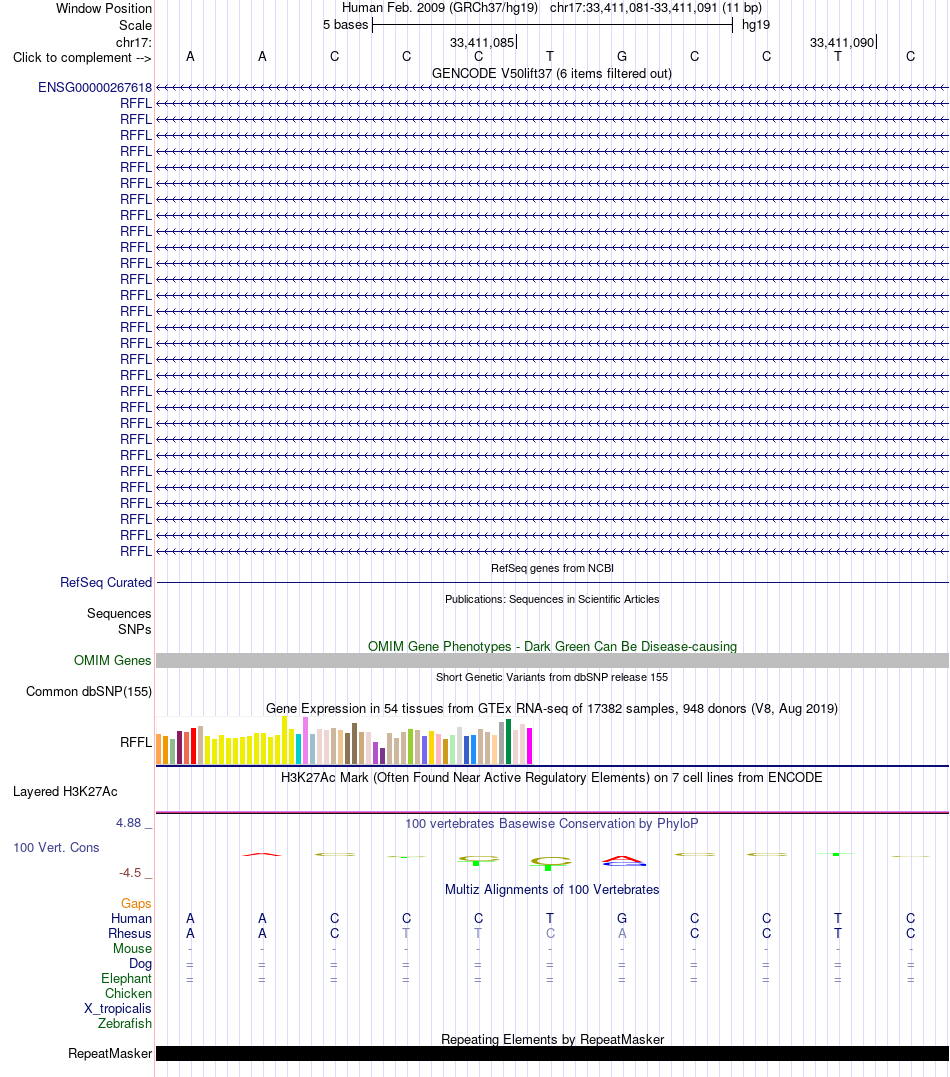
Task: Select the X_tropicalis species row label
Action: point(117,1009)
